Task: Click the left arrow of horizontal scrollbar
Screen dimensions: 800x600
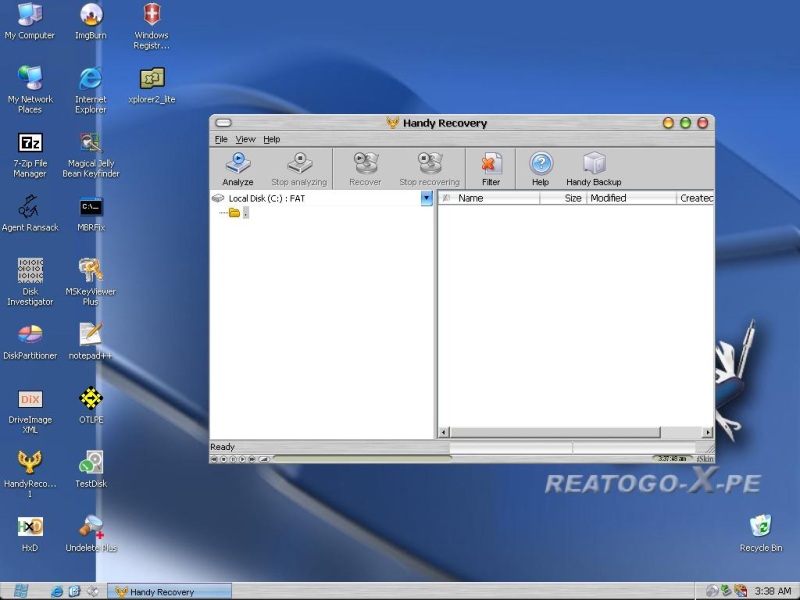Action: click(443, 433)
